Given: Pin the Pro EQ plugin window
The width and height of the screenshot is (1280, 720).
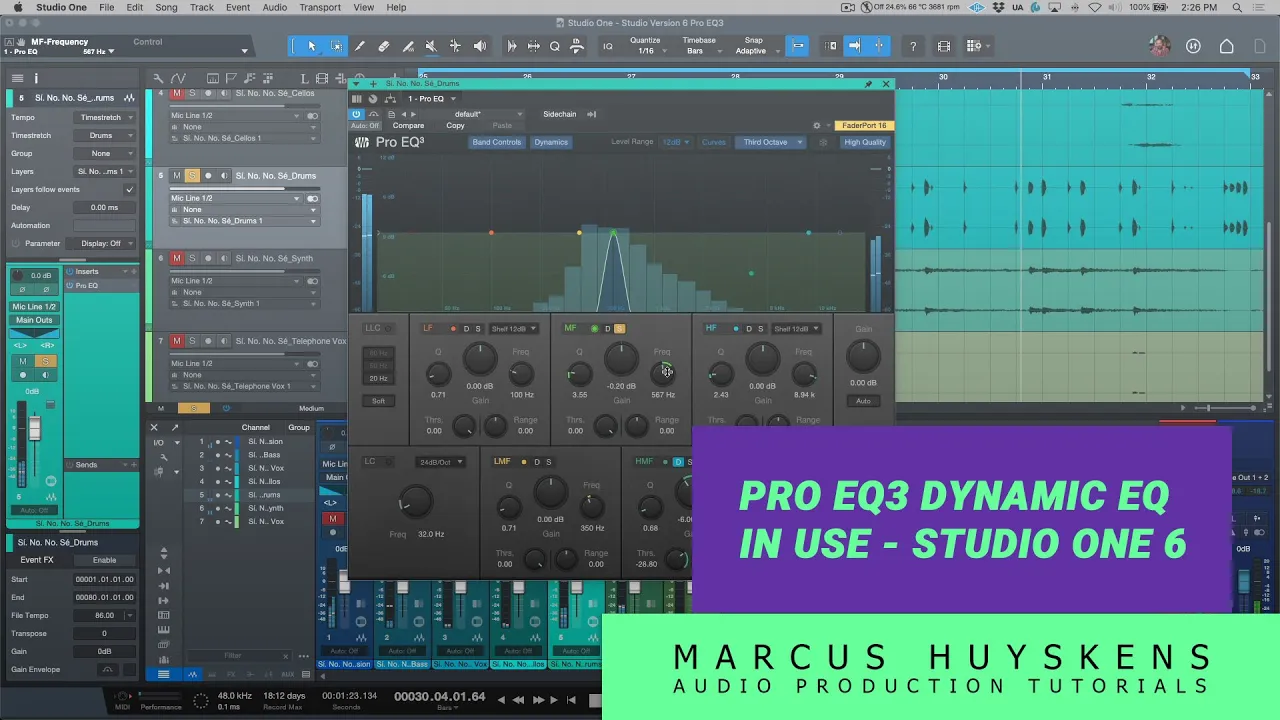Looking at the screenshot, I should coord(868,84).
